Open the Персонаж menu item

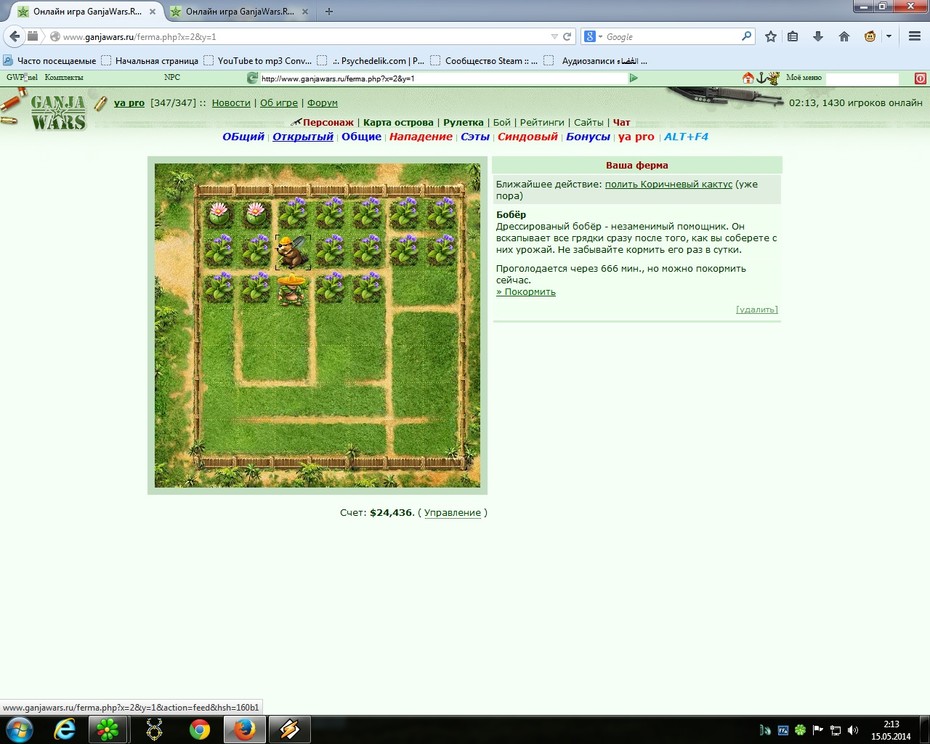[x=328, y=122]
